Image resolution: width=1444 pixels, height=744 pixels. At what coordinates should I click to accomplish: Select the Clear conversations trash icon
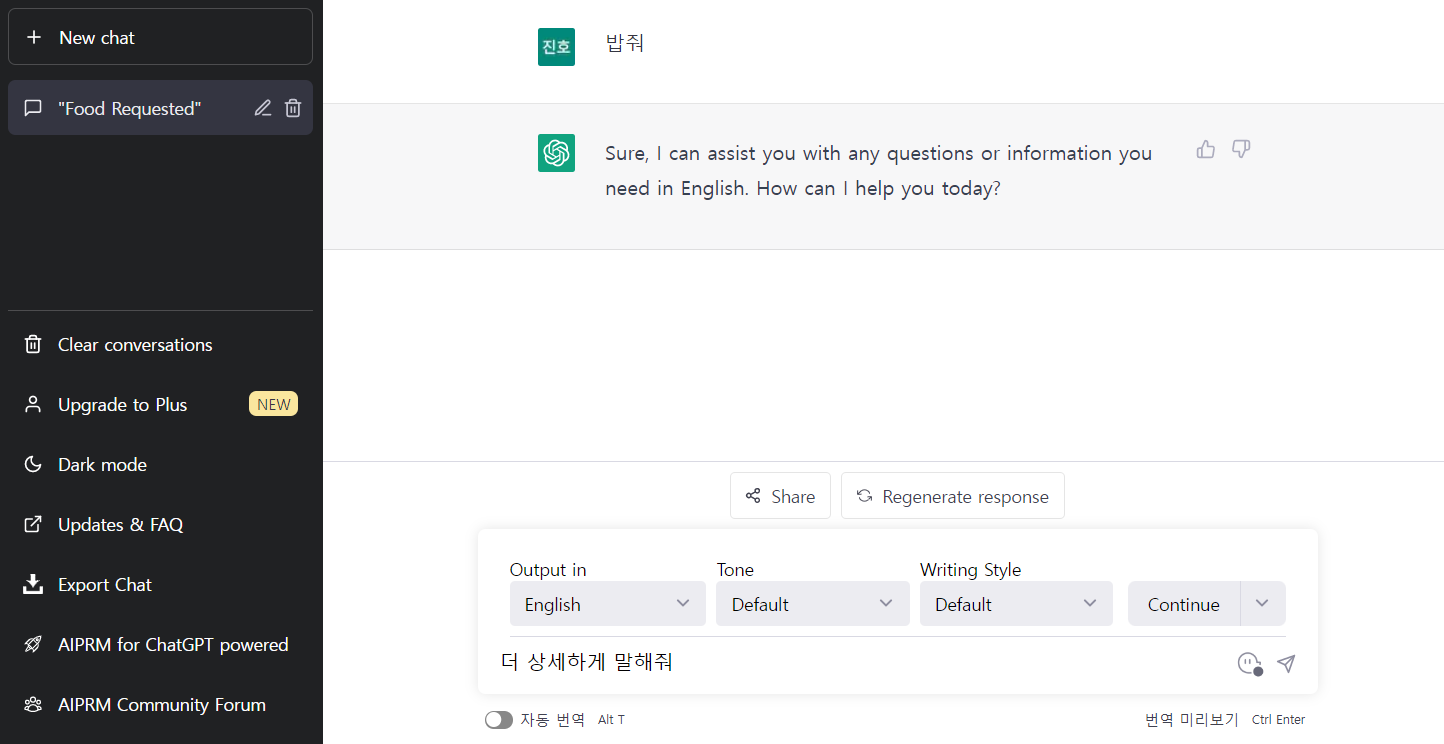coord(31,344)
